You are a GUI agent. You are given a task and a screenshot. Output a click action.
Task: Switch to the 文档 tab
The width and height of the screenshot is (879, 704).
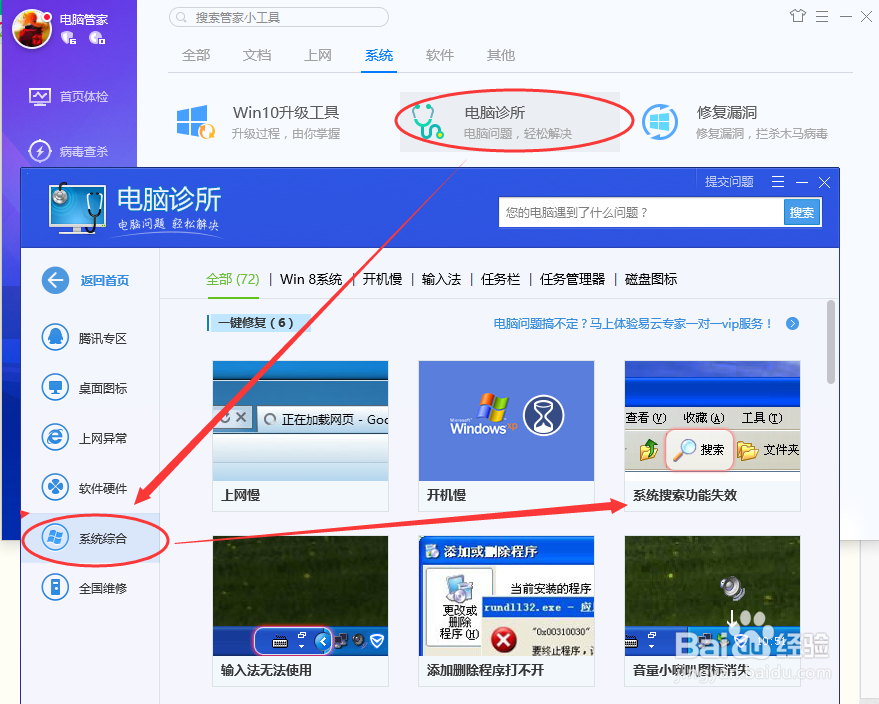tap(257, 55)
